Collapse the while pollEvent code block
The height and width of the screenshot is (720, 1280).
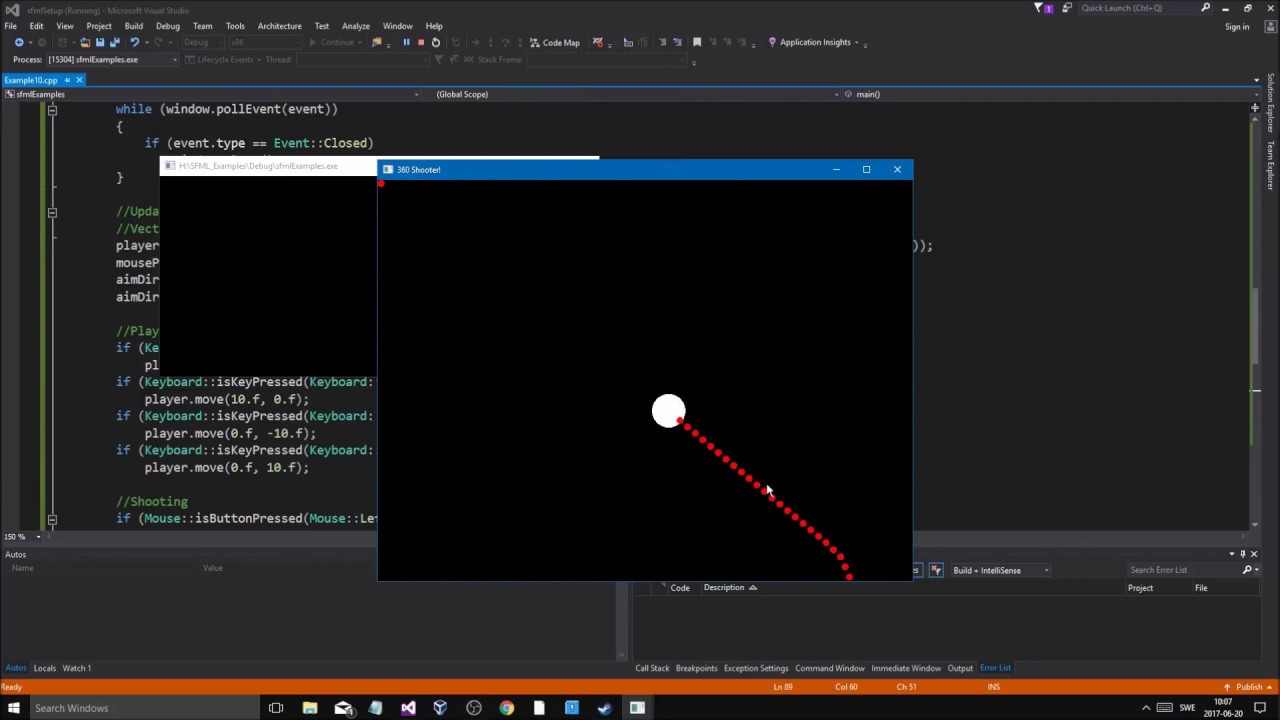(52, 110)
